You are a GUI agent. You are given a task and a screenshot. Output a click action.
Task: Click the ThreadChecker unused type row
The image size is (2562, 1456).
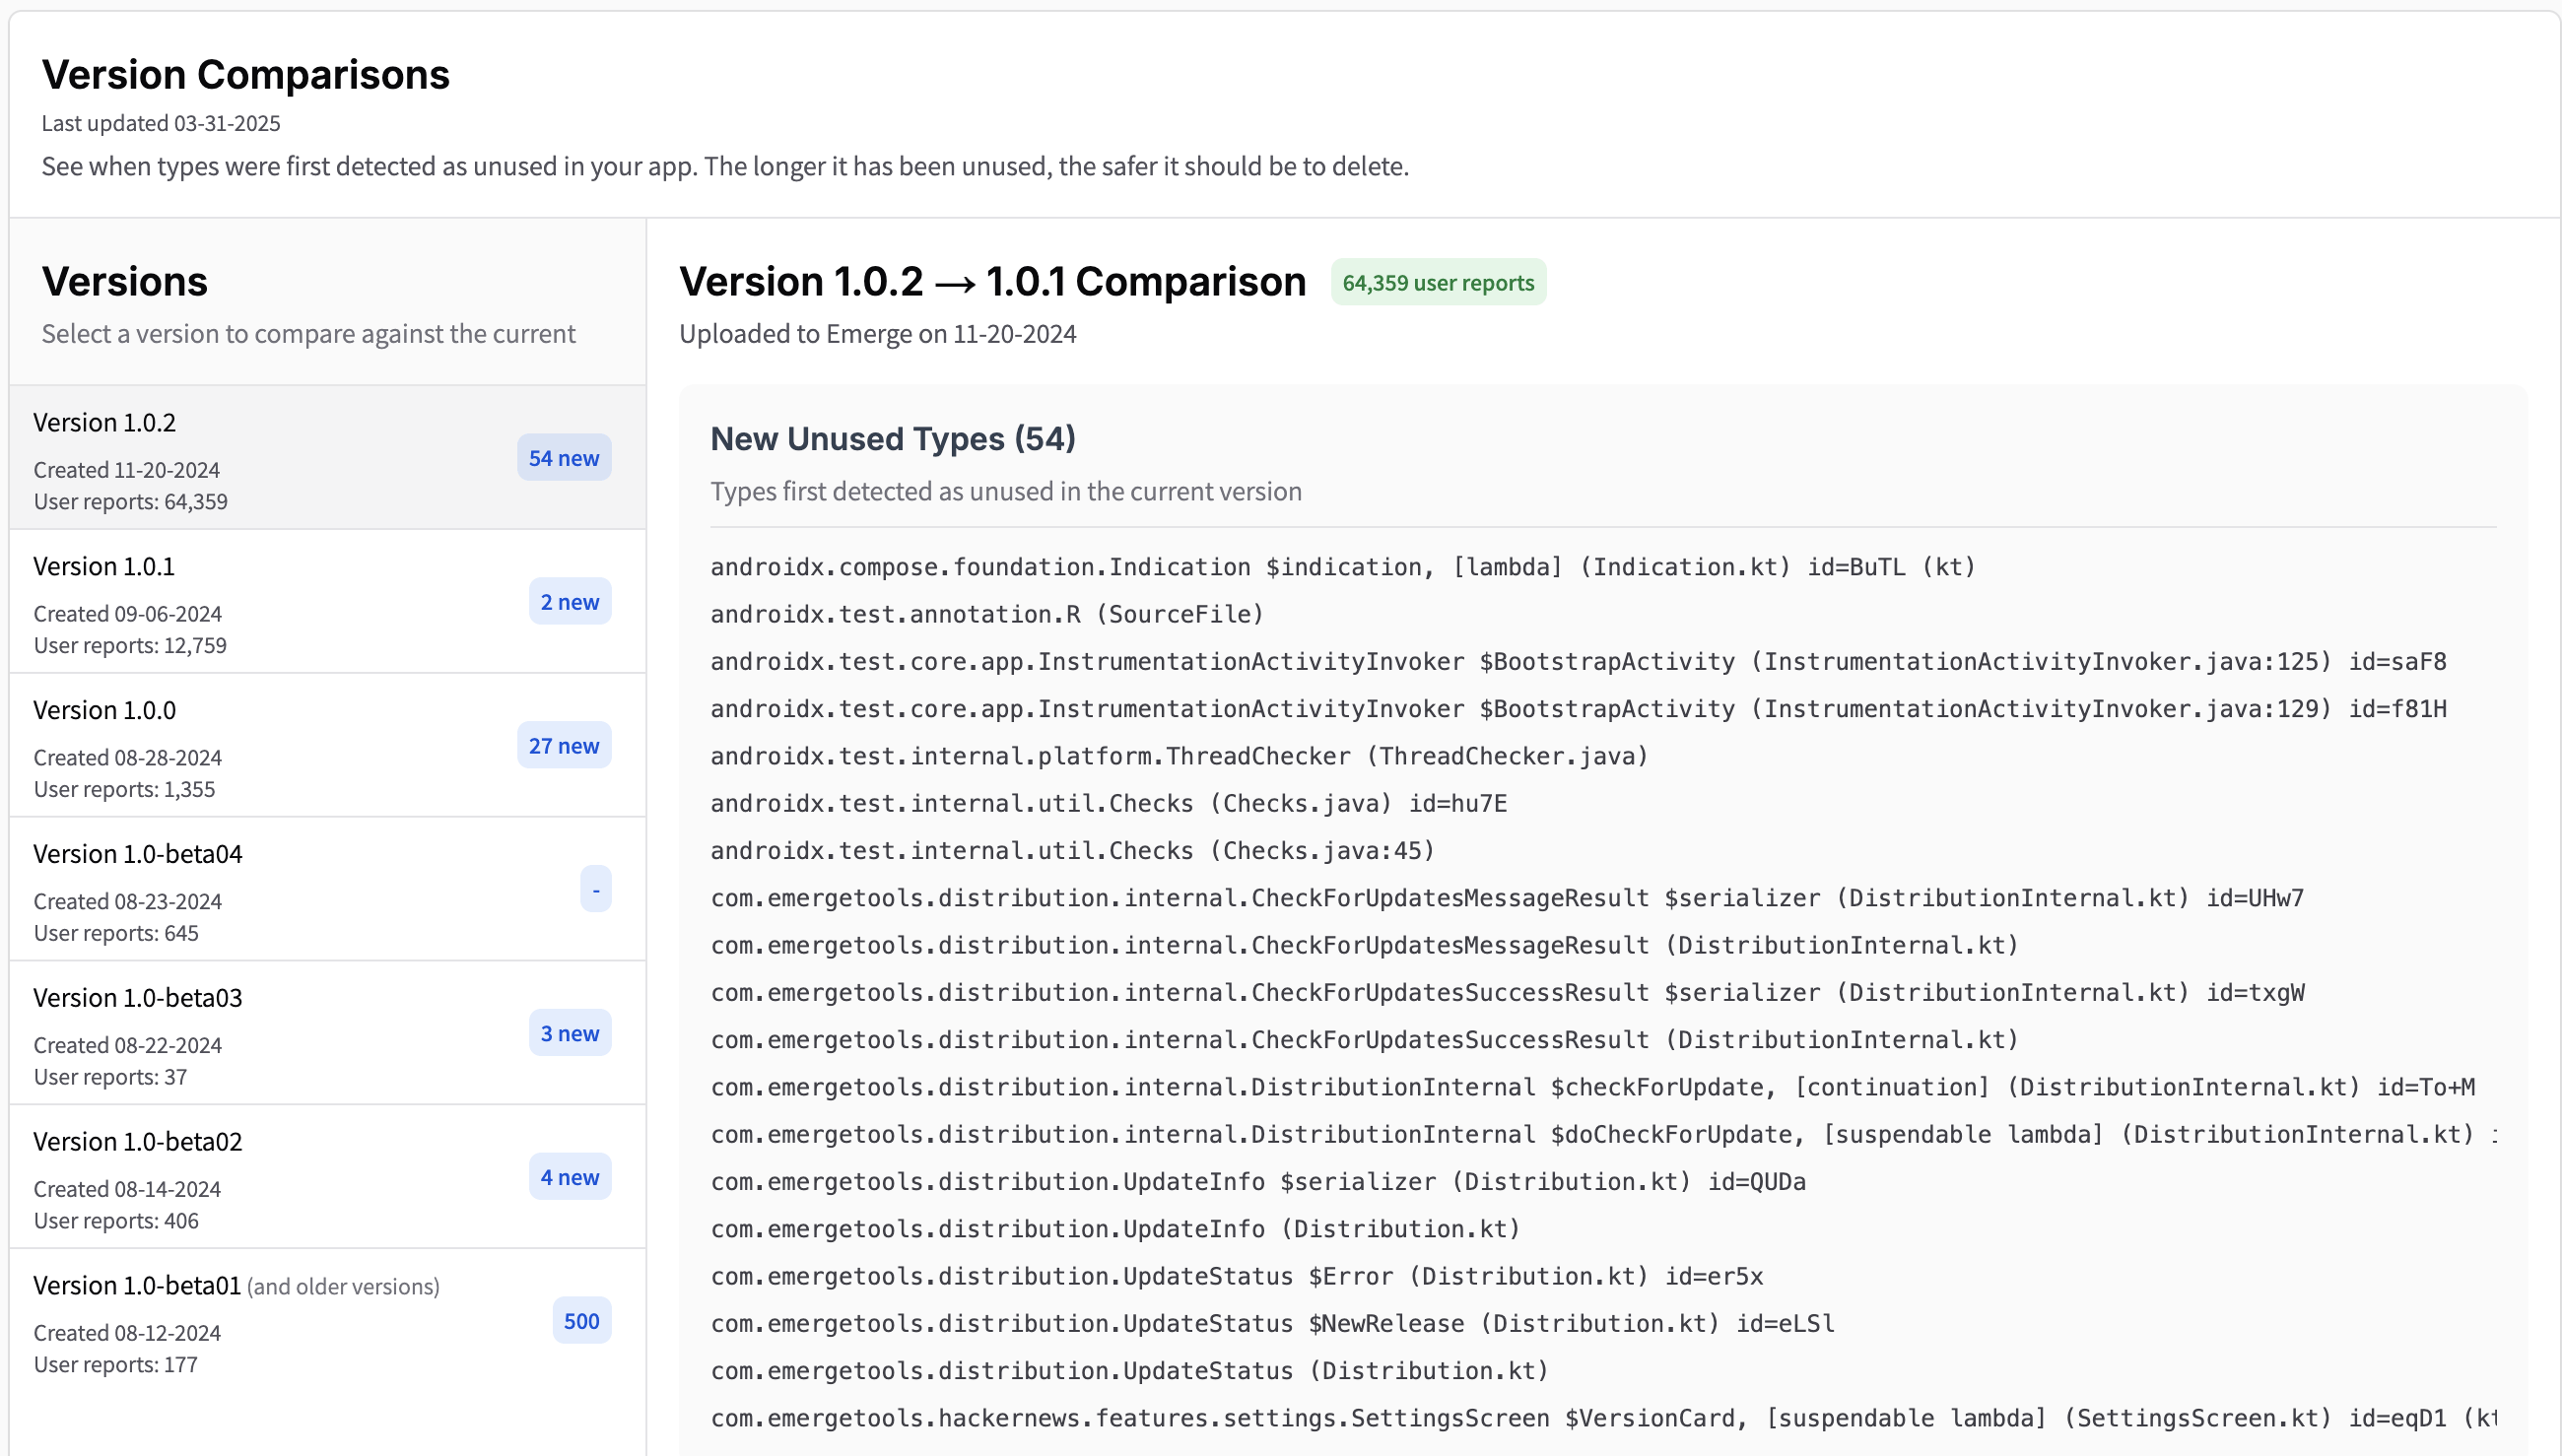pyautogui.click(x=1179, y=755)
